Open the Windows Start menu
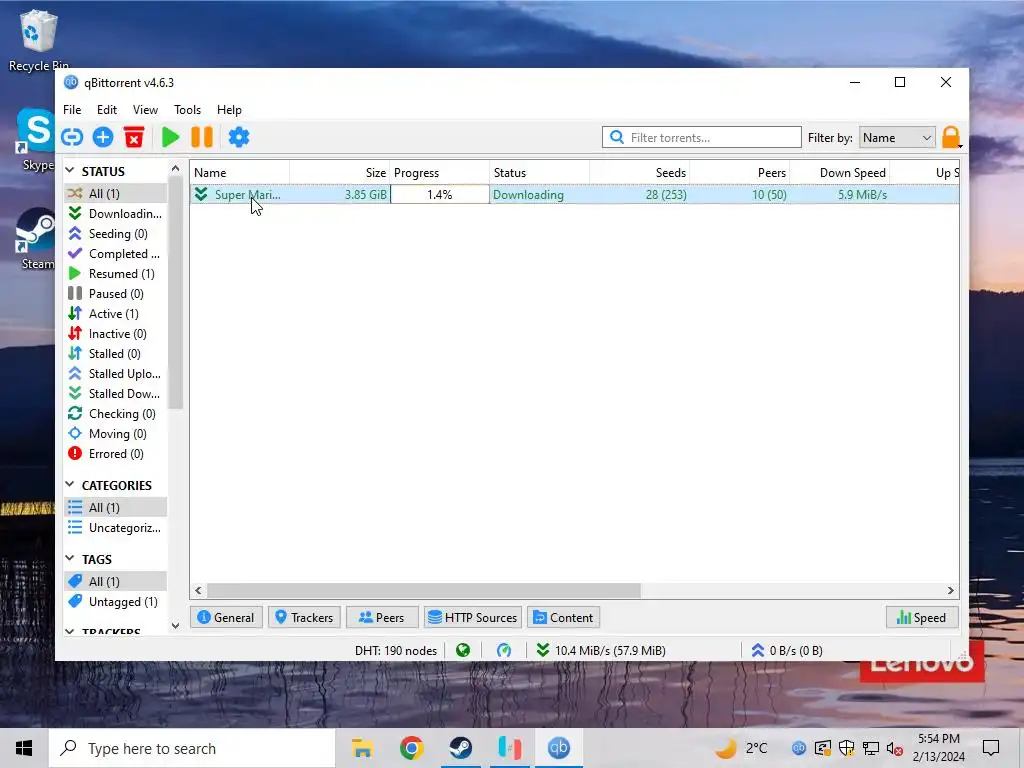This screenshot has height=768, width=1024. [24, 748]
